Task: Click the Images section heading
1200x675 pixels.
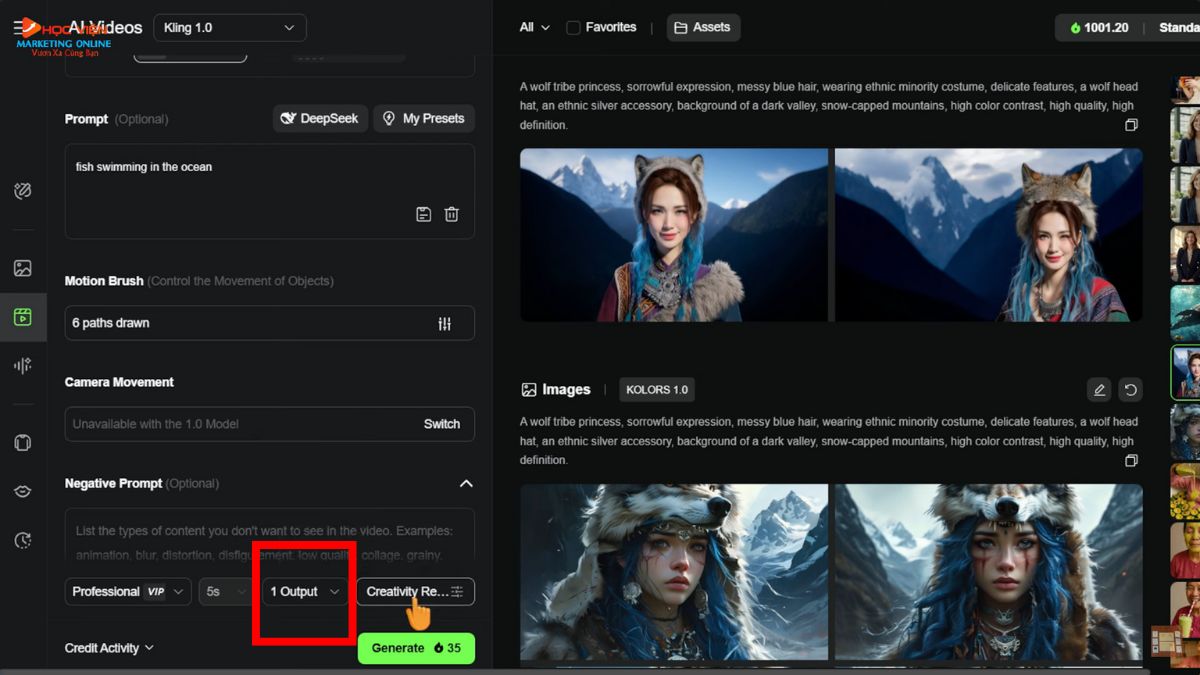Action: tap(556, 390)
